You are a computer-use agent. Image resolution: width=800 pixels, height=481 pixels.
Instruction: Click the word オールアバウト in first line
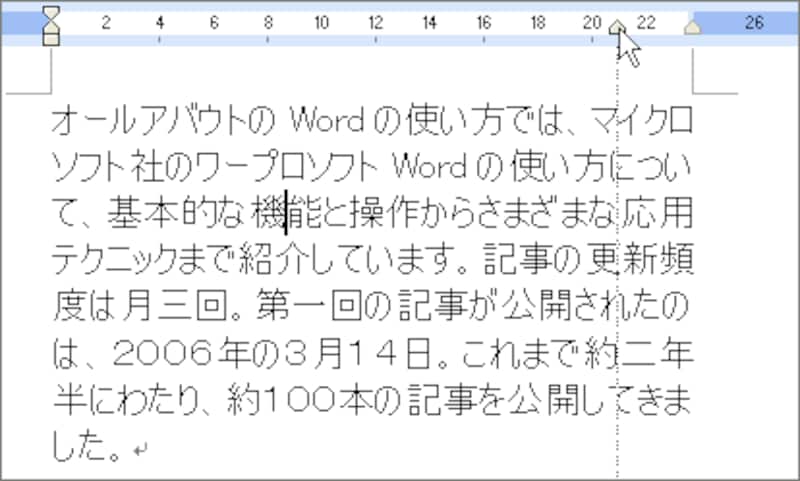pos(152,120)
